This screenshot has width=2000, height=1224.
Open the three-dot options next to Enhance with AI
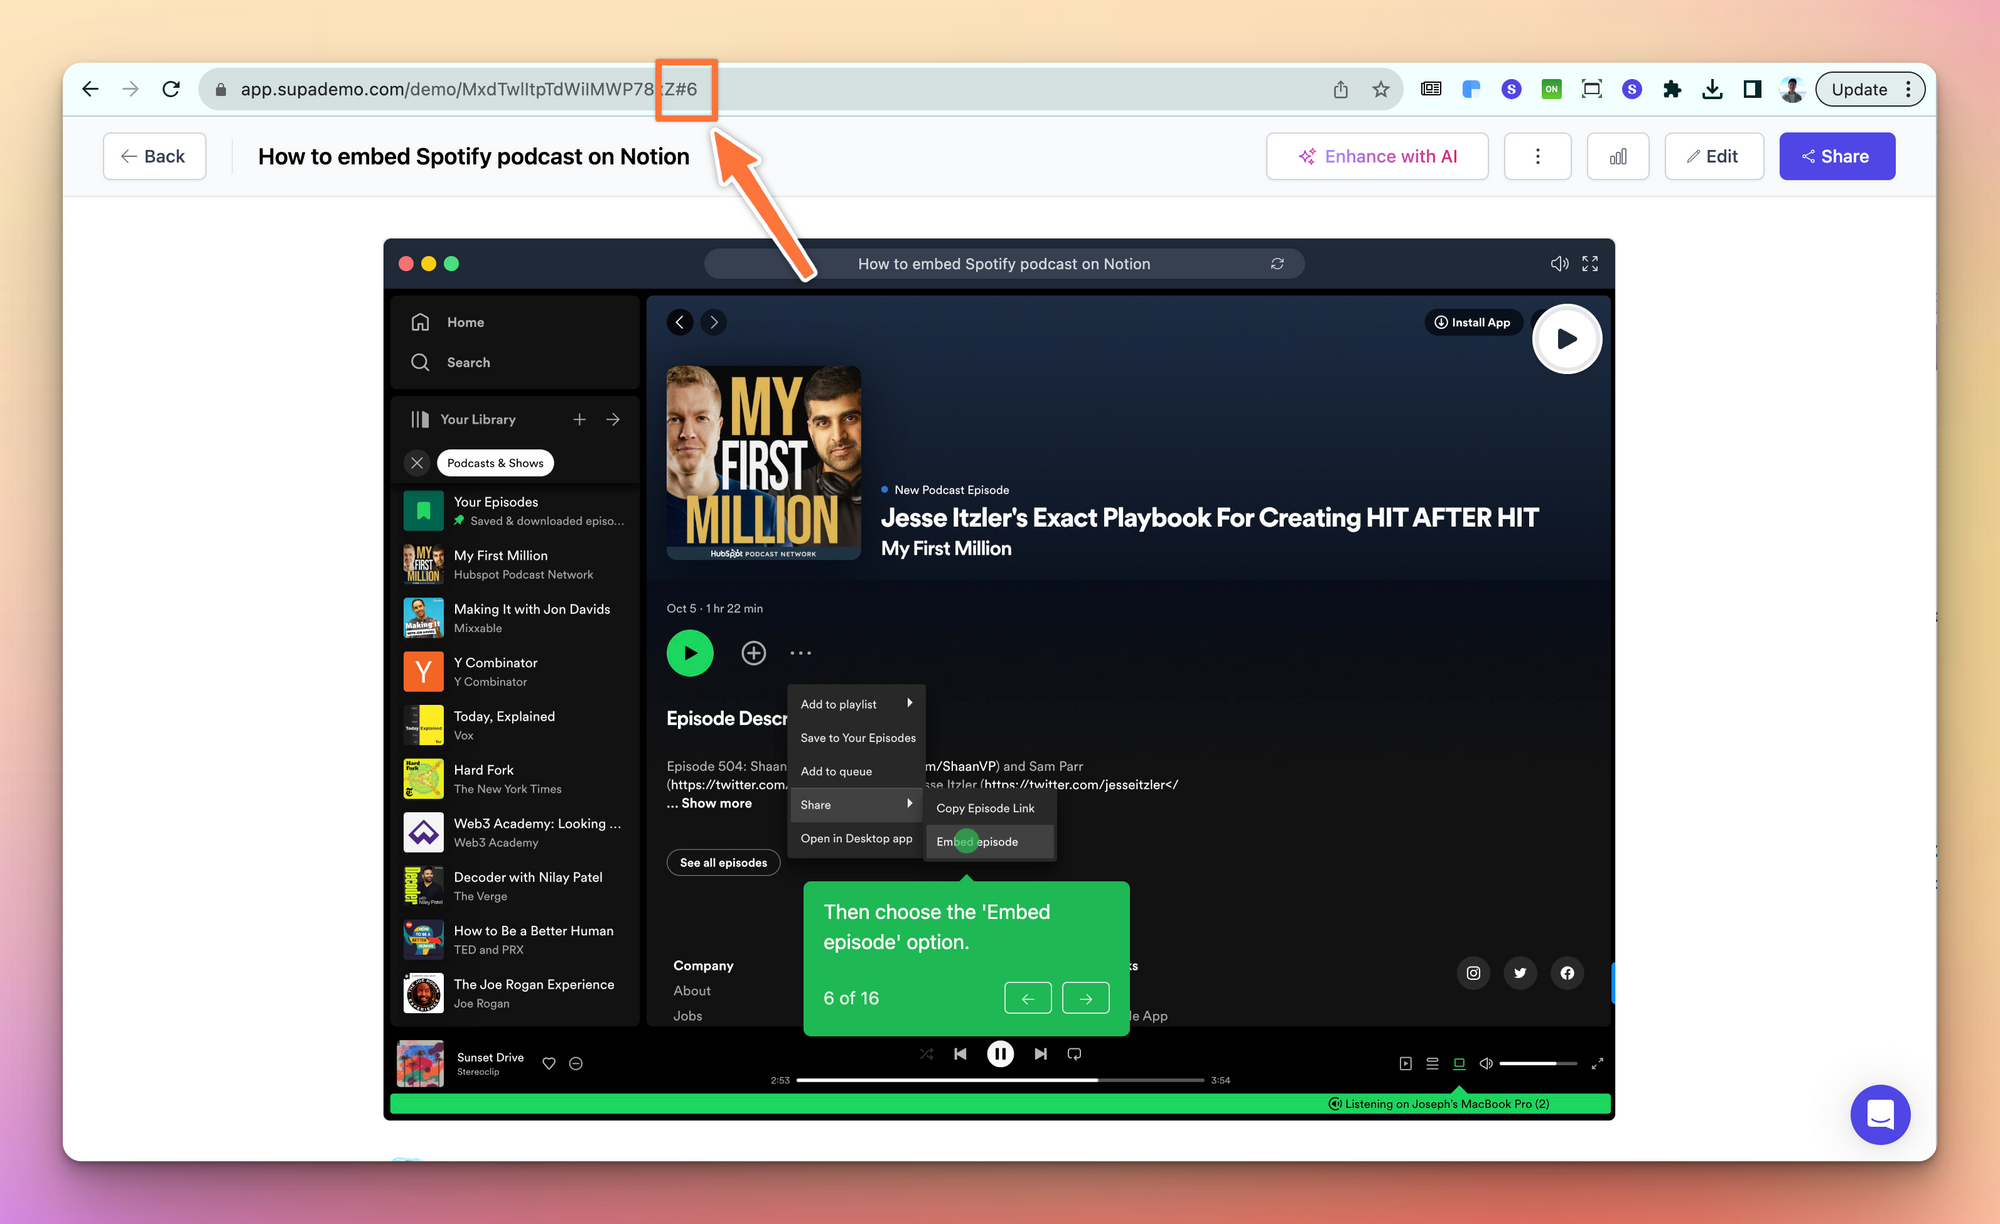tap(1538, 156)
